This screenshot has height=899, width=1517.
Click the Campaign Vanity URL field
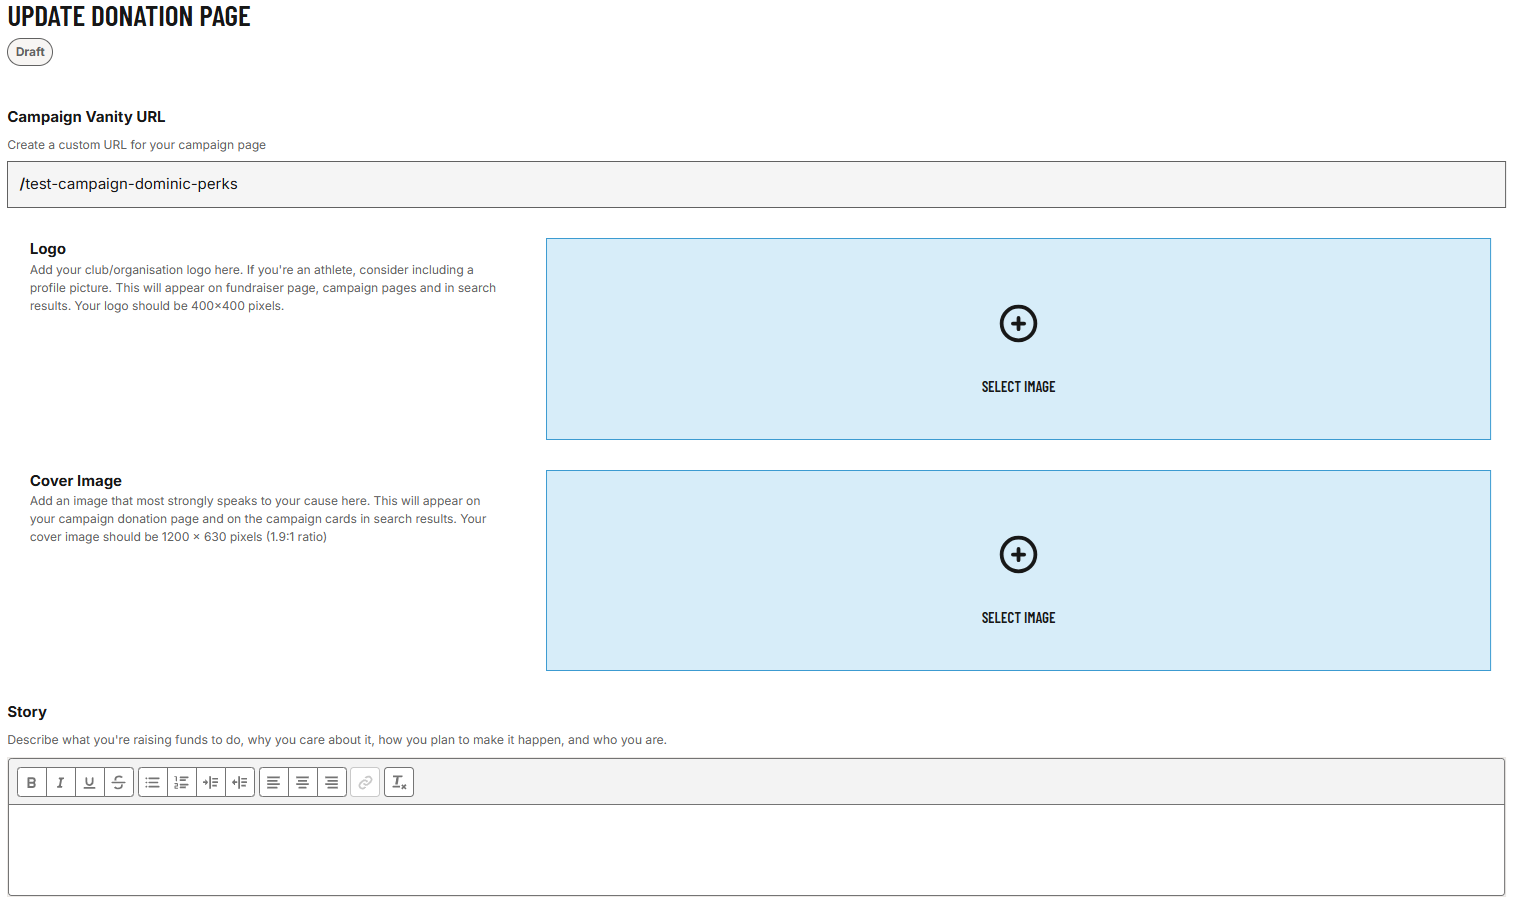click(756, 185)
